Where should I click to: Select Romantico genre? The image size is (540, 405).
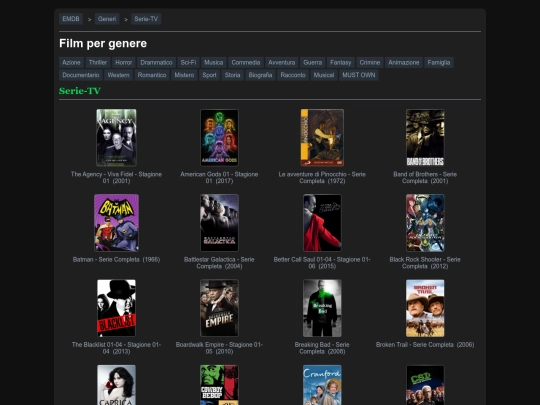point(152,75)
